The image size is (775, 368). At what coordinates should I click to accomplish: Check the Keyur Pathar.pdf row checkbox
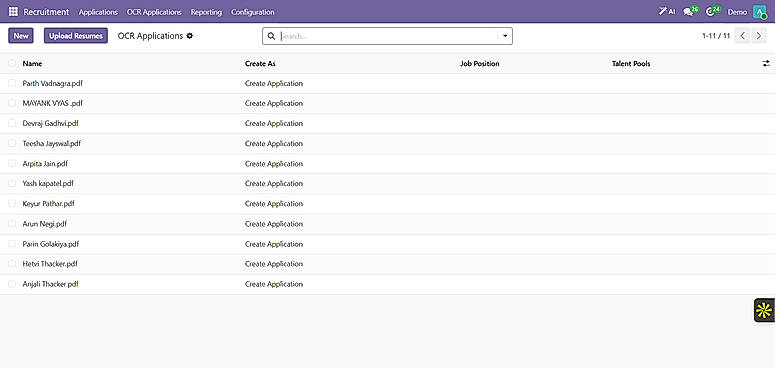pyautogui.click(x=12, y=204)
